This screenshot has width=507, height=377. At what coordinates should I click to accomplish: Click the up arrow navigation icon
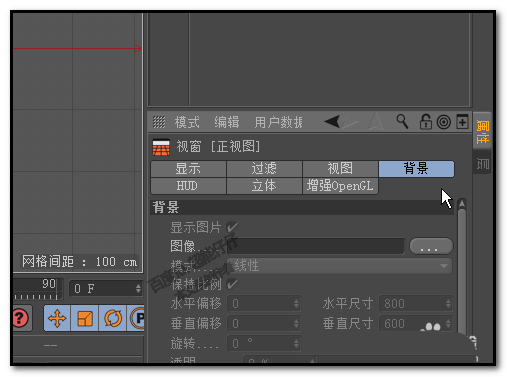click(x=376, y=122)
